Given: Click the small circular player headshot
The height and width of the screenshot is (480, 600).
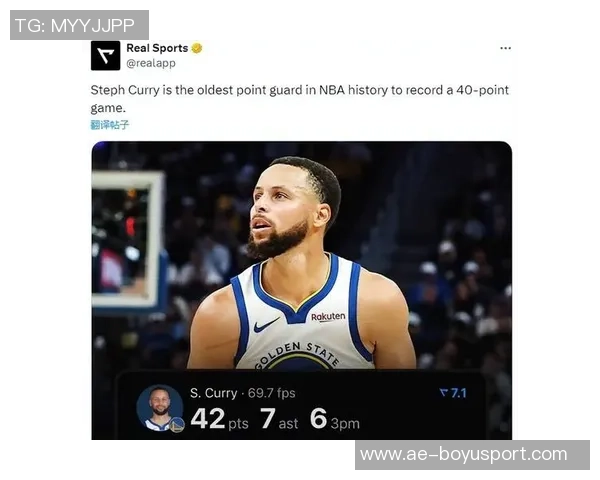Looking at the screenshot, I should (160, 408).
